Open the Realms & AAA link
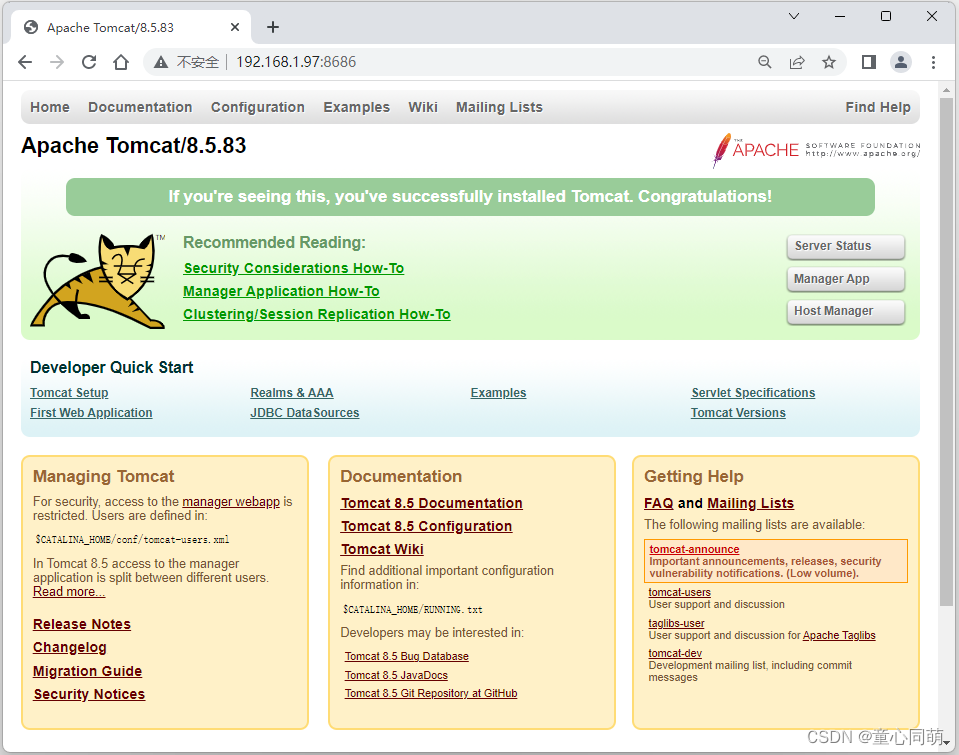959x755 pixels. coord(292,393)
